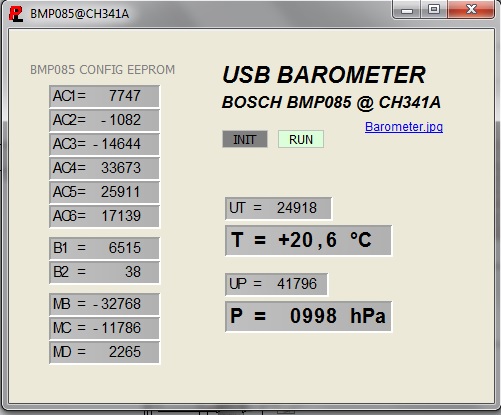This screenshot has height=415, width=501.
Task: Select the pressure P hPa readout
Action: coord(308,316)
